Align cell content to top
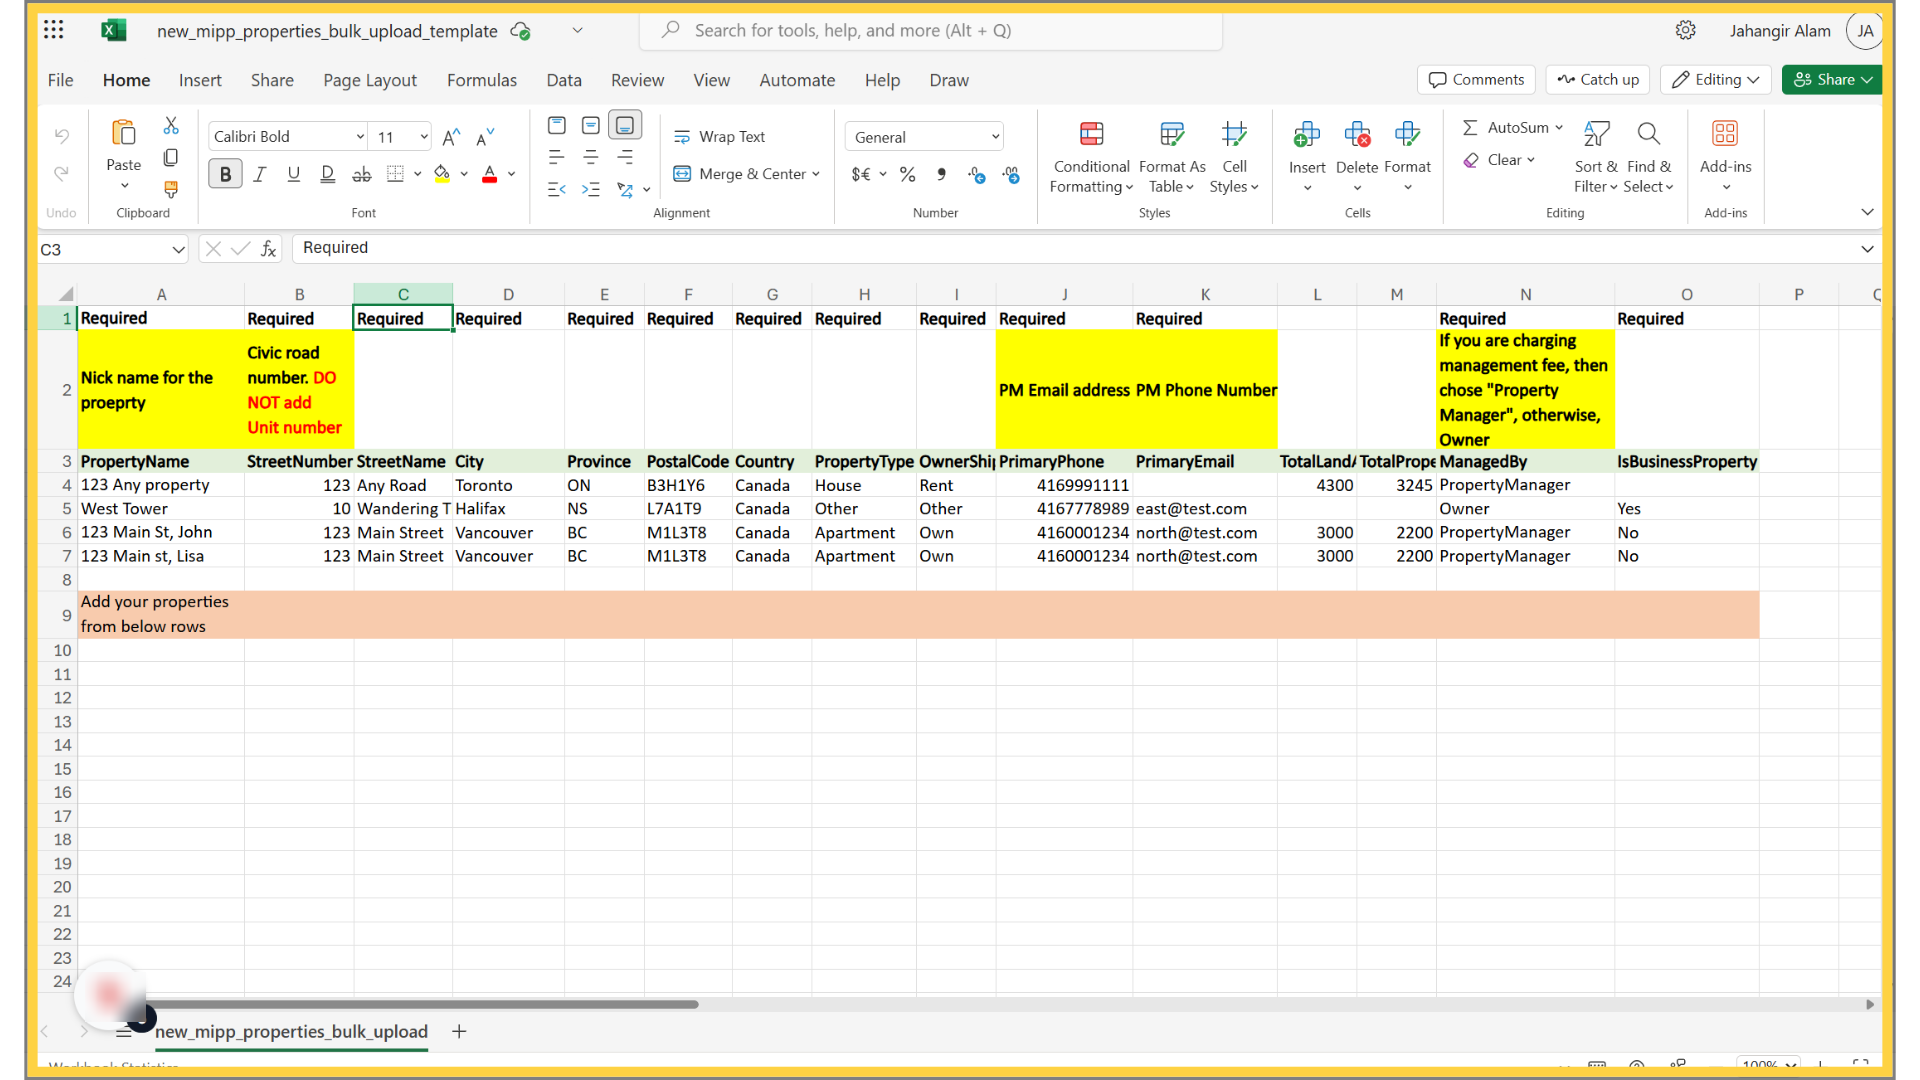Screen dimensions: 1920x1080 click(x=557, y=125)
